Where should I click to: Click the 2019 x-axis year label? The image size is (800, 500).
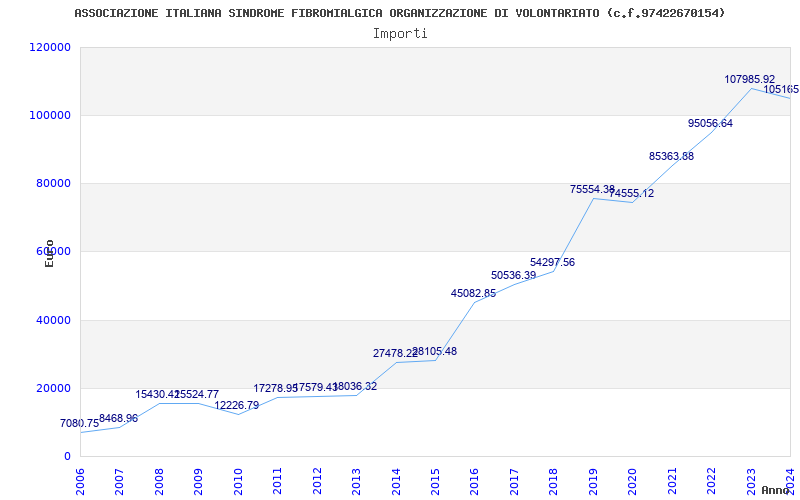pos(593,482)
